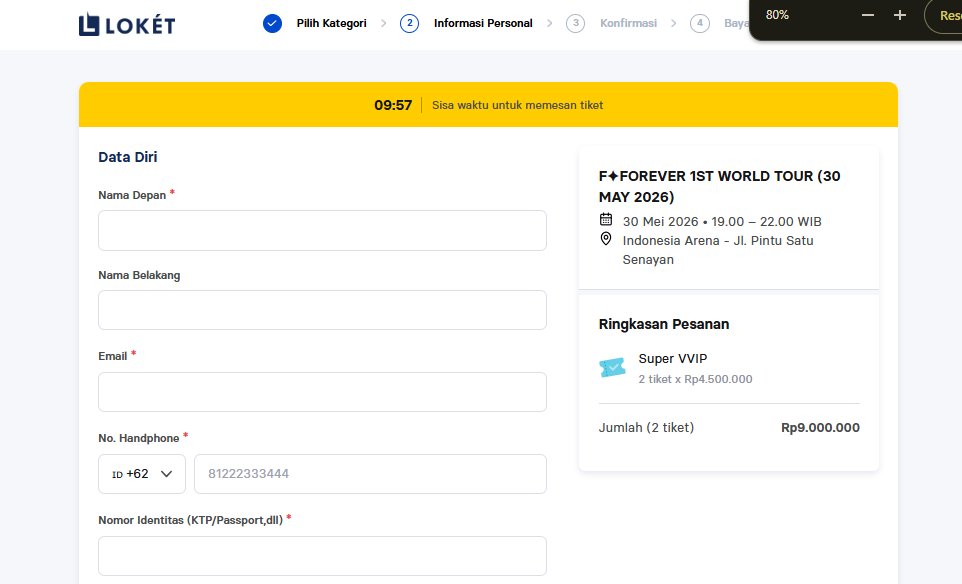This screenshot has height=584, width=962.
Task: Zoom out with the minus button
Action: click(x=868, y=15)
